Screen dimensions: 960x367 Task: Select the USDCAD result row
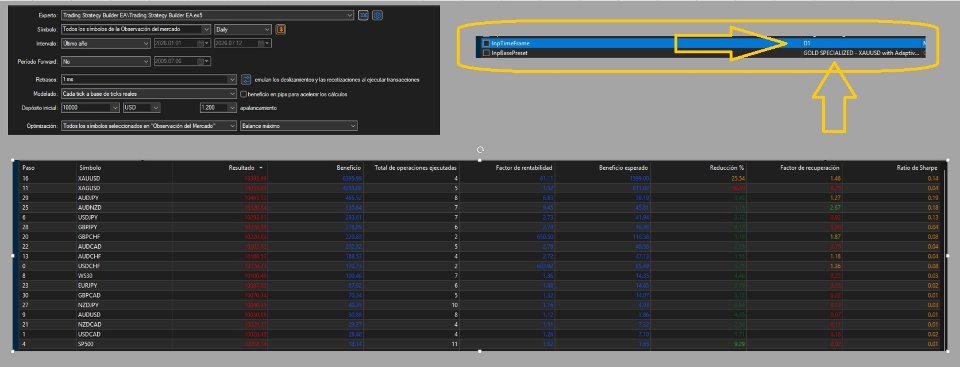[x=480, y=334]
